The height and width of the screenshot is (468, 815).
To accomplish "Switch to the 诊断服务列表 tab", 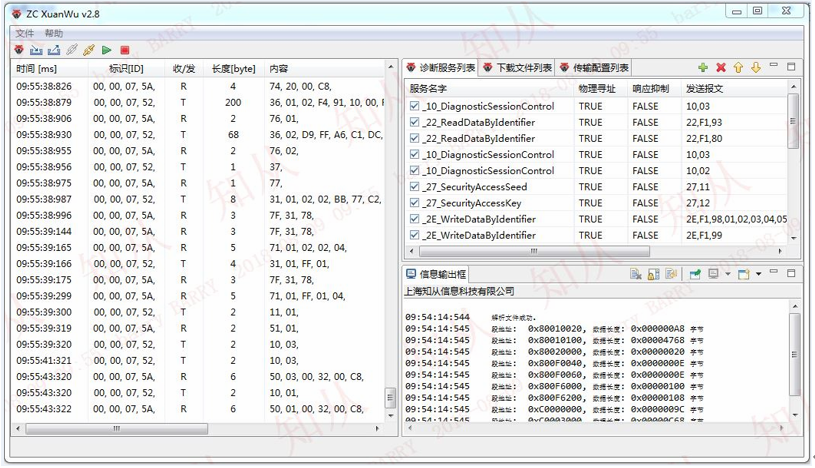I will [441, 68].
